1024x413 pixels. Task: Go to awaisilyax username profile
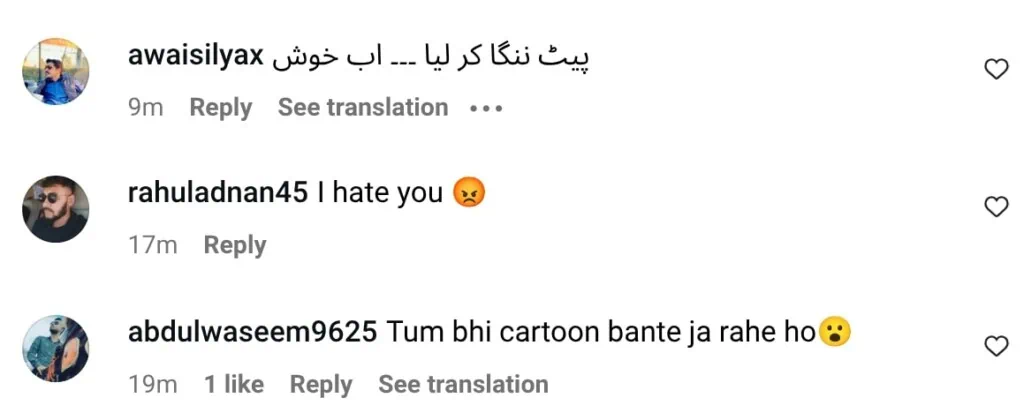(195, 57)
